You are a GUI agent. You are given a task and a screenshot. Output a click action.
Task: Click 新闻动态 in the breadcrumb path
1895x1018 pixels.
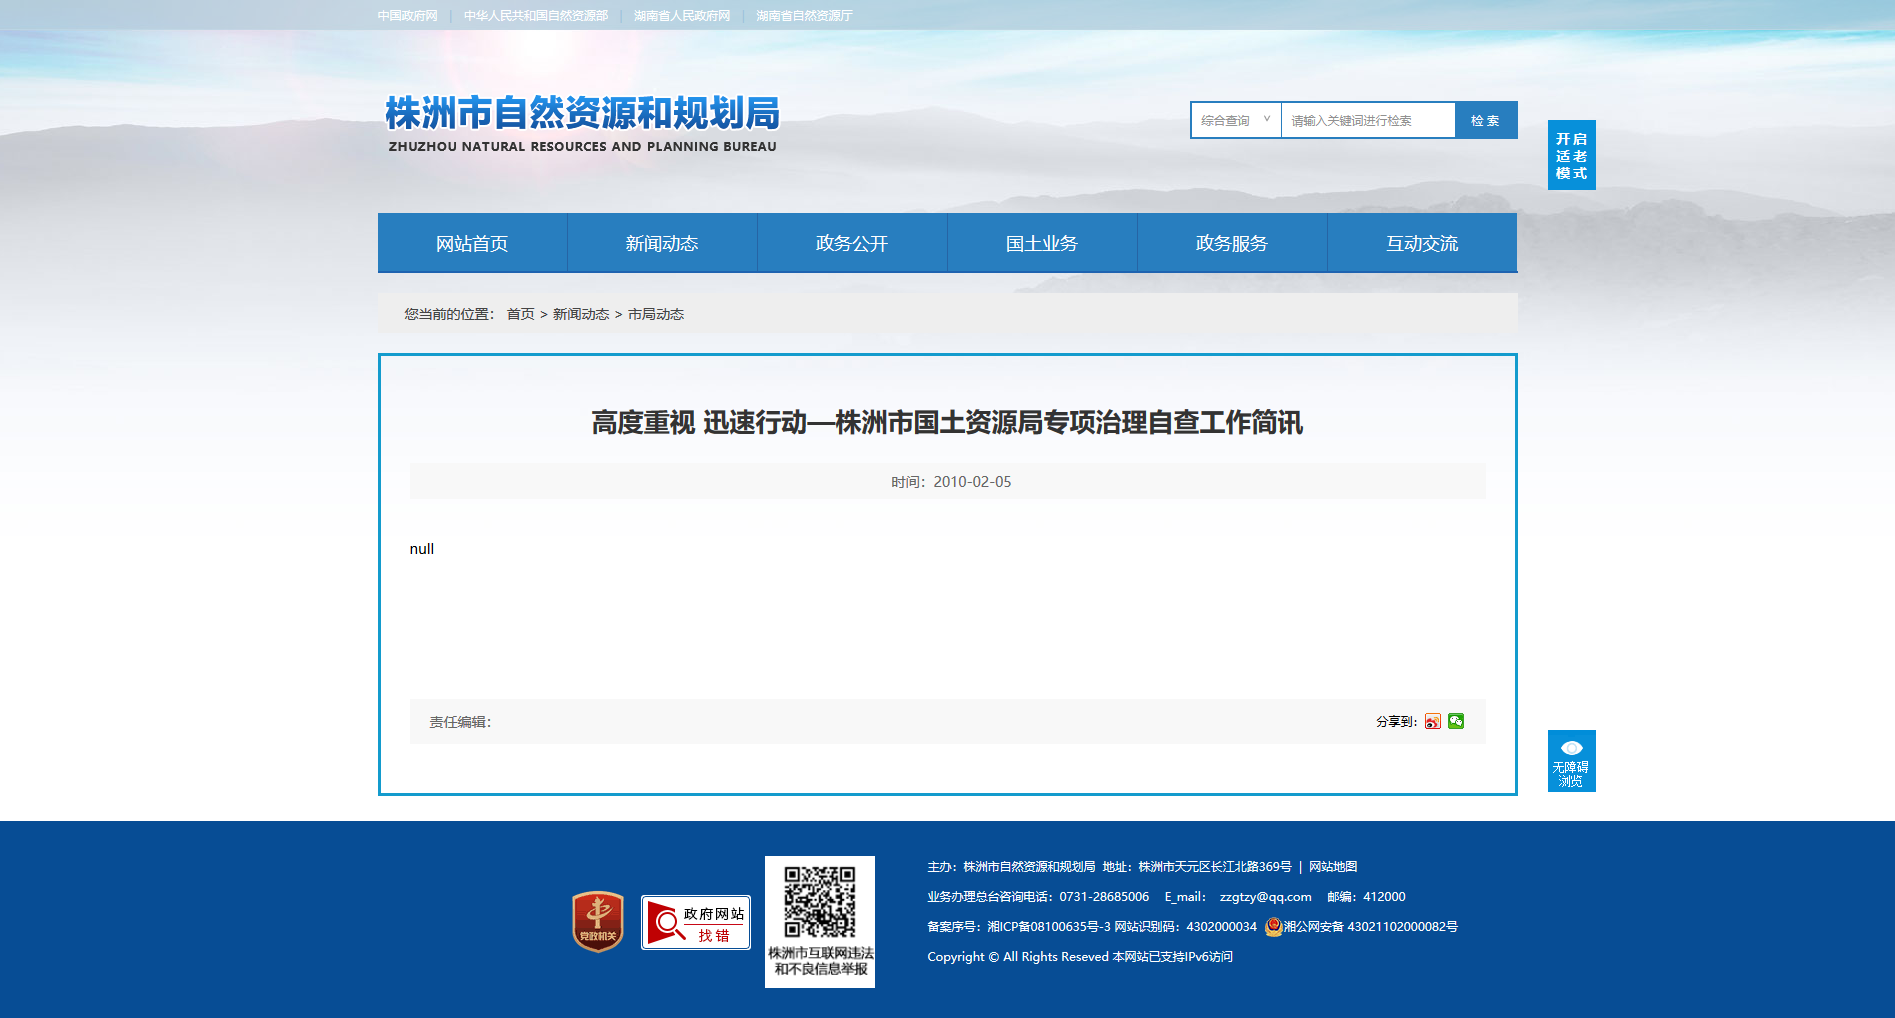tap(581, 314)
